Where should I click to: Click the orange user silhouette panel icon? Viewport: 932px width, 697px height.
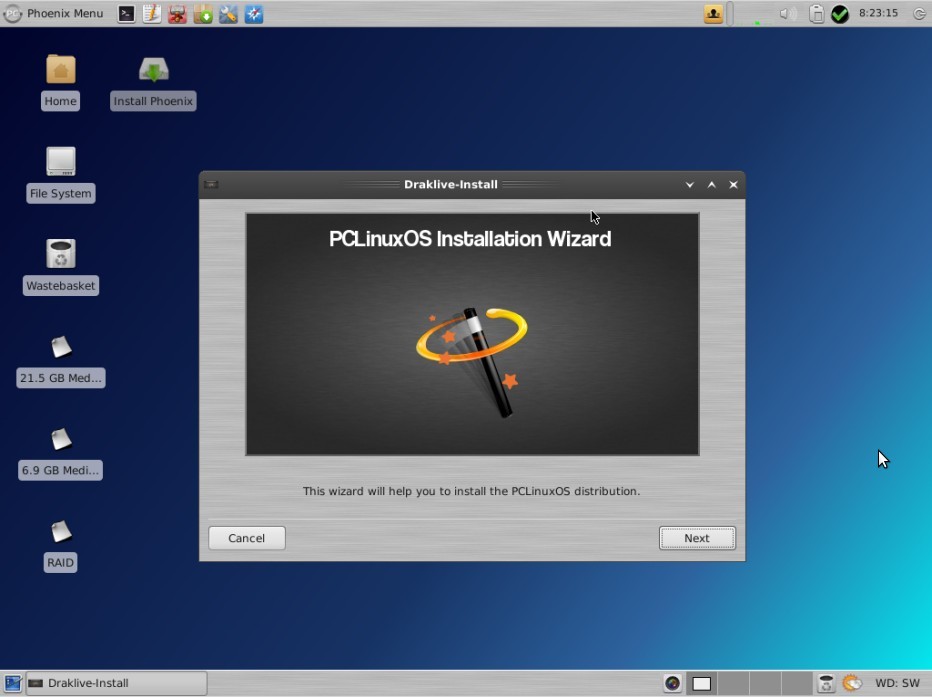[x=713, y=14]
